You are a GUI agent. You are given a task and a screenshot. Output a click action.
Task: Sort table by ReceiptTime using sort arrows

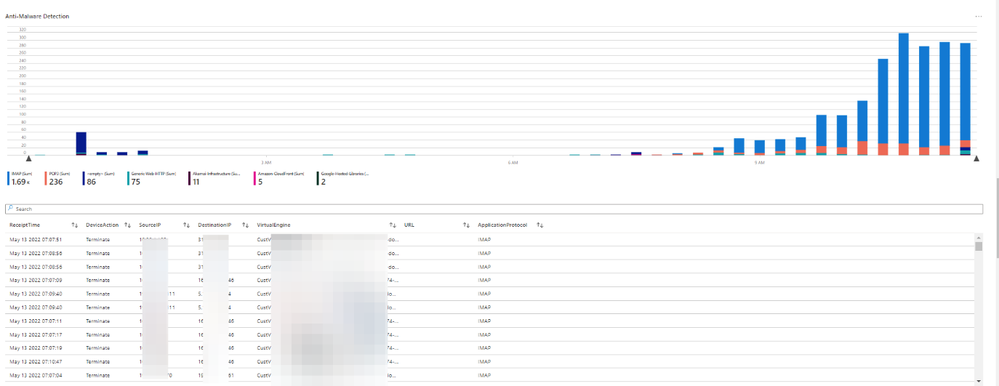tap(75, 225)
